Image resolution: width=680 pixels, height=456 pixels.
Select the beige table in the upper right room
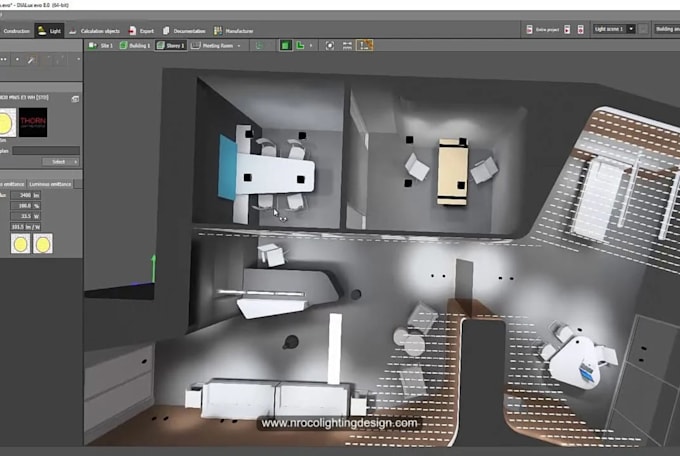453,172
